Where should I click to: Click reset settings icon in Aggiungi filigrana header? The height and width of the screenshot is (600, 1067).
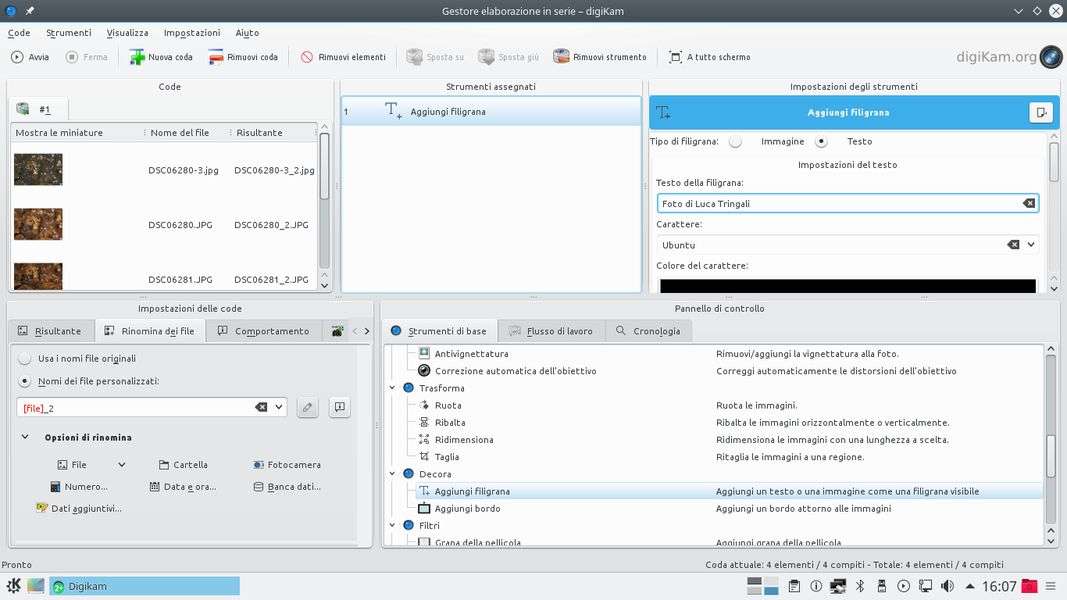1040,112
